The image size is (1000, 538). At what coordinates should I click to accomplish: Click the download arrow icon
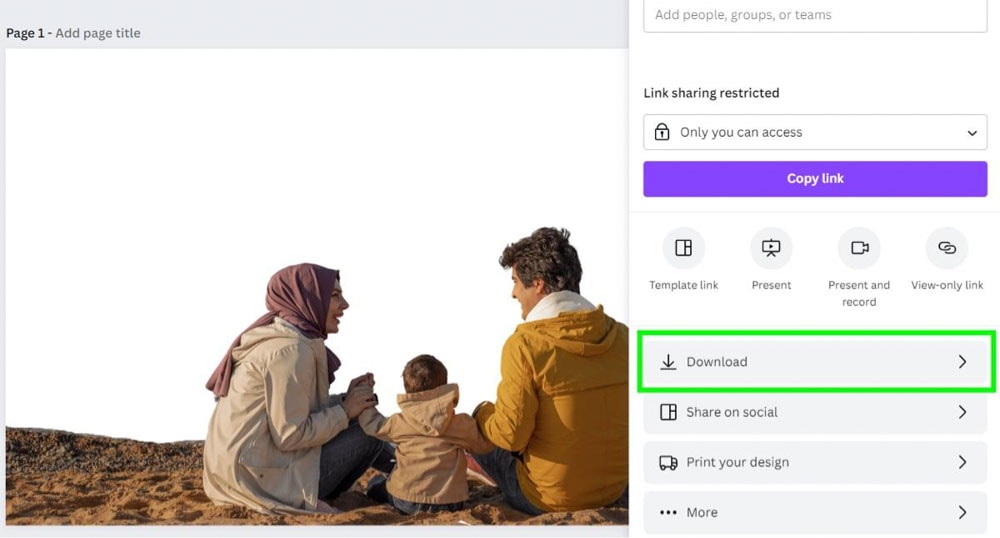coord(668,361)
